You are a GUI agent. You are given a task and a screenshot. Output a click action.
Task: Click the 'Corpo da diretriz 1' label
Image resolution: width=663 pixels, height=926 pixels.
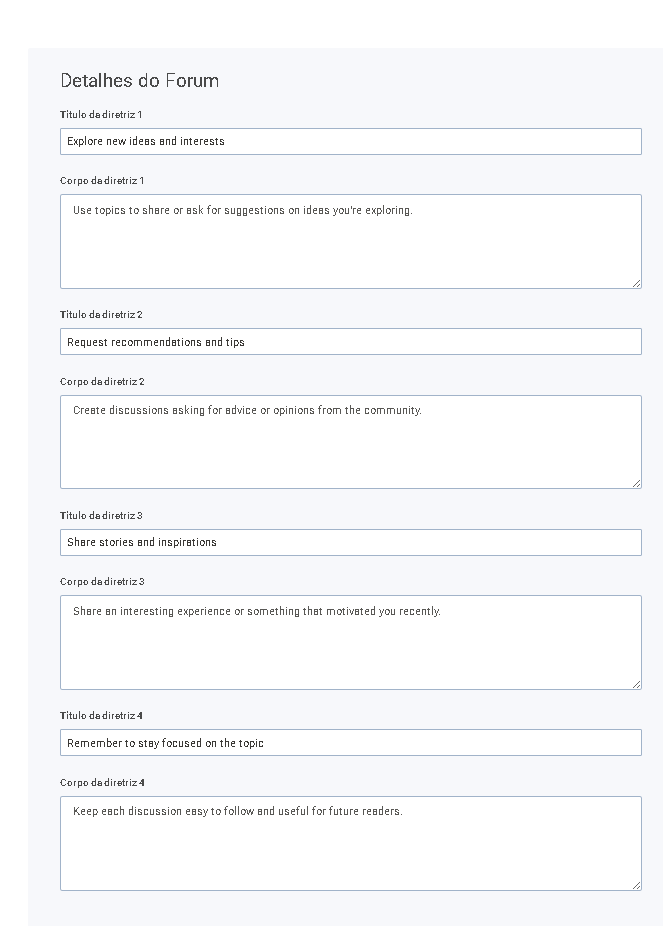tap(102, 181)
